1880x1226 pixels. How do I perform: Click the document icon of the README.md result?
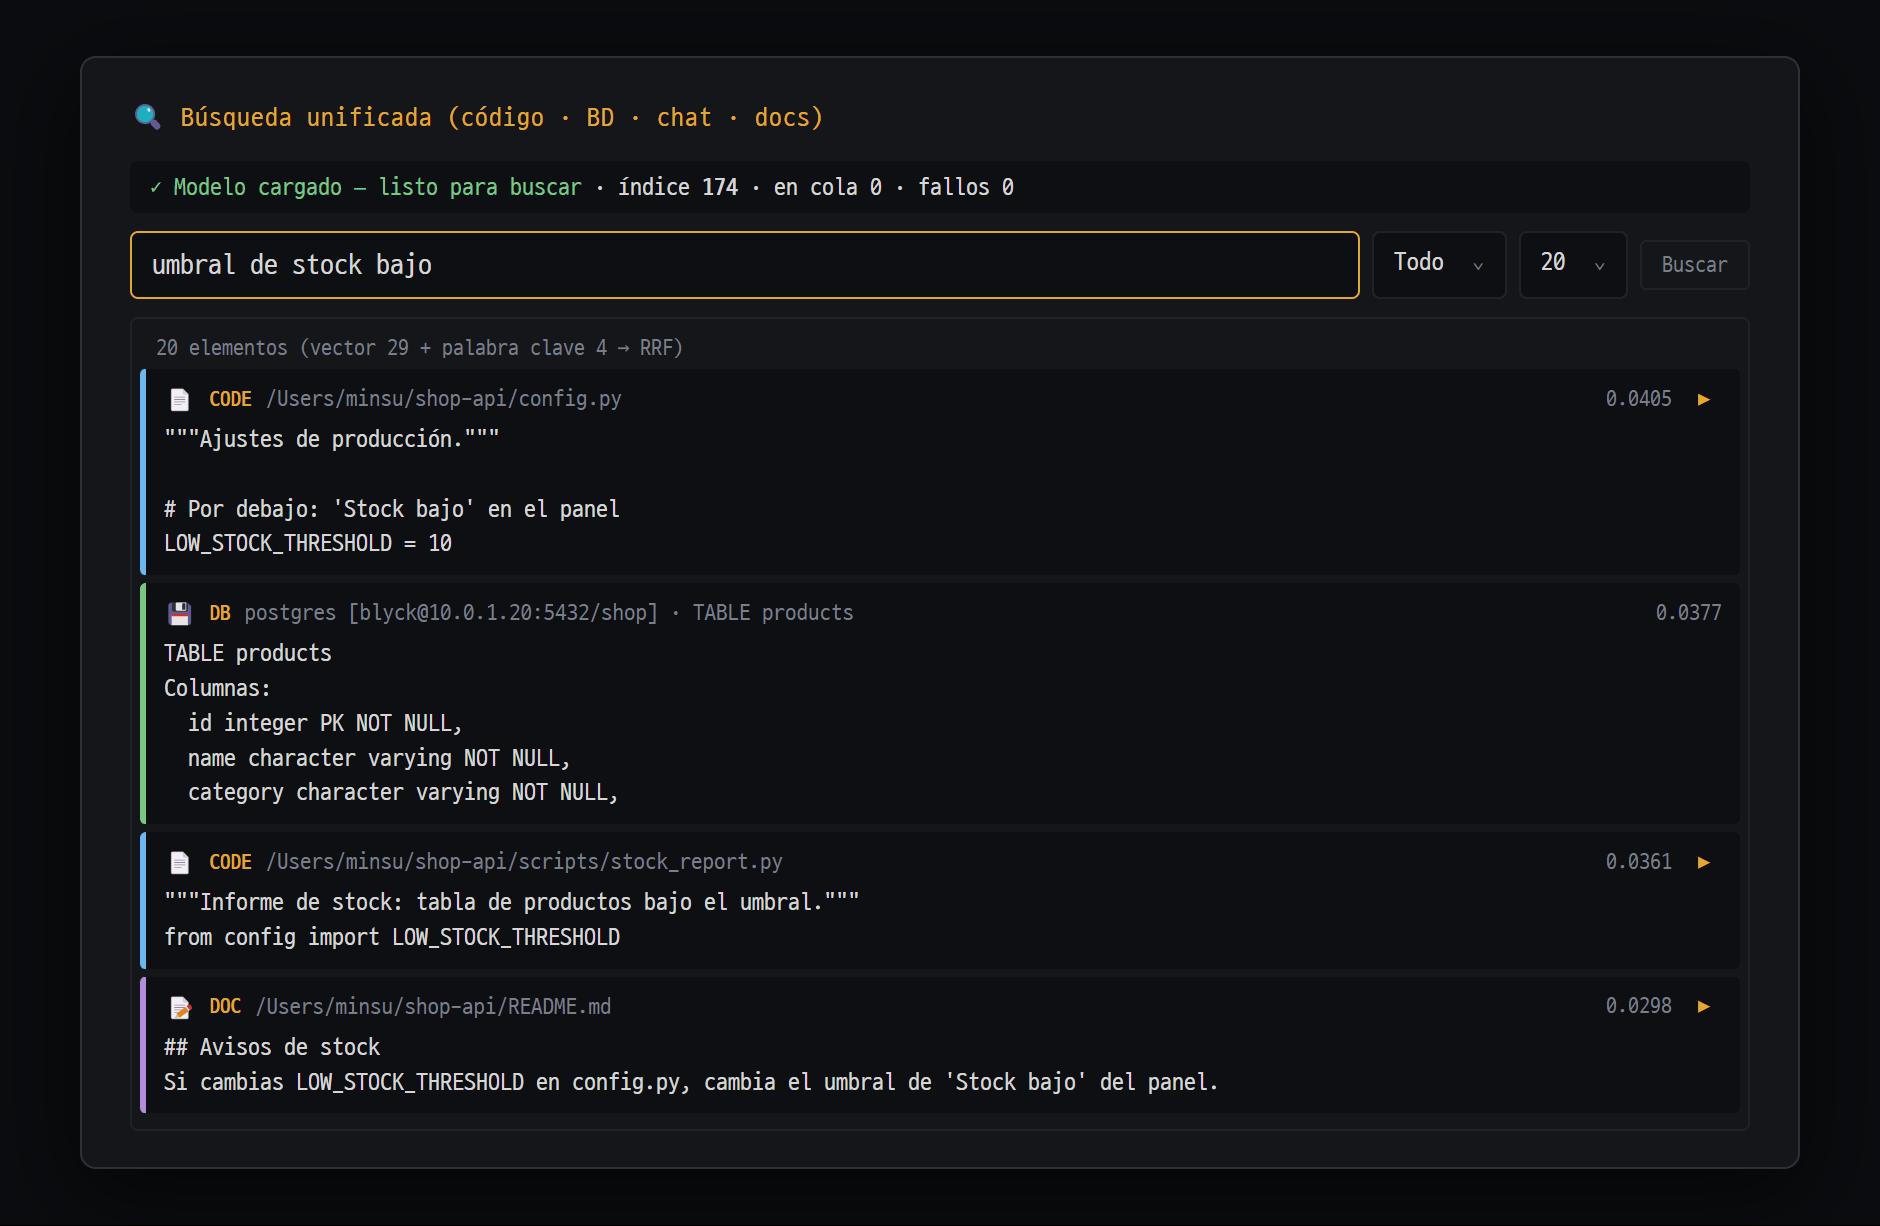(x=180, y=1007)
